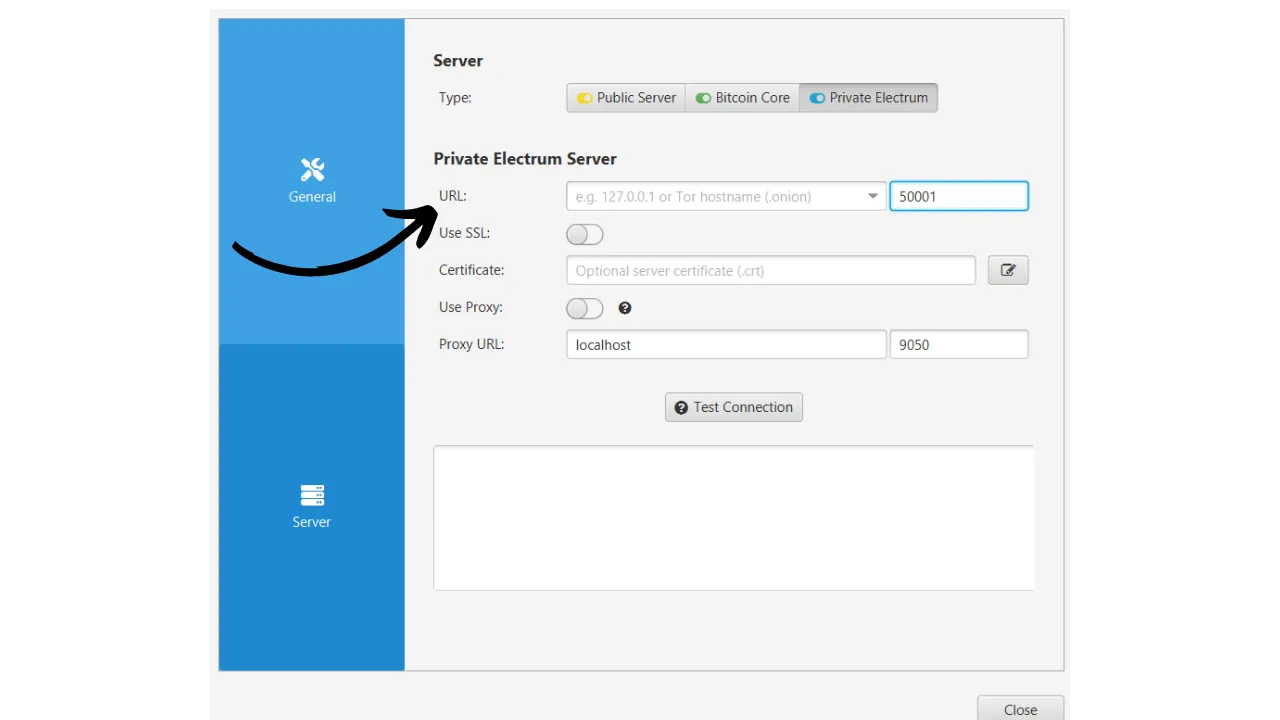Click the Server stack icon in sidebar
The image size is (1280, 720).
tap(312, 495)
